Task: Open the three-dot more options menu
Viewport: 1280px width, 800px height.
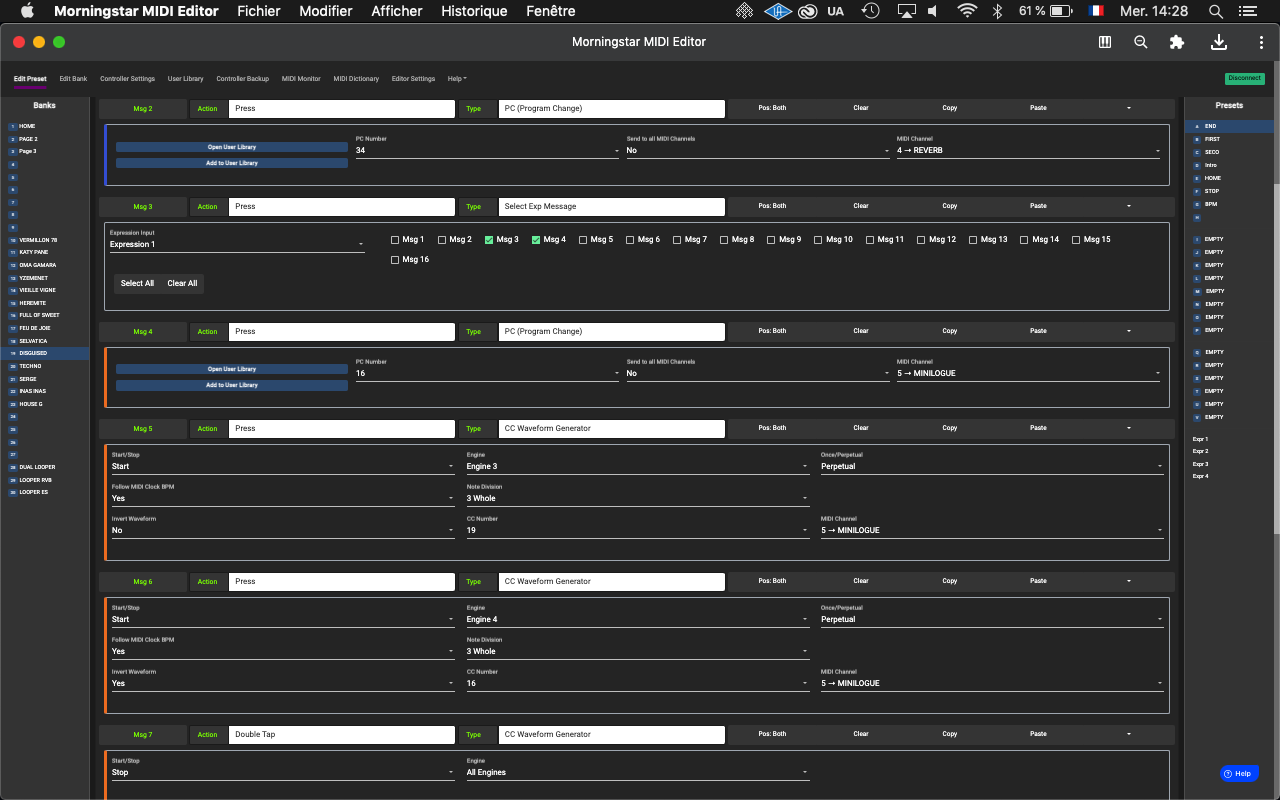Action: tap(1261, 42)
